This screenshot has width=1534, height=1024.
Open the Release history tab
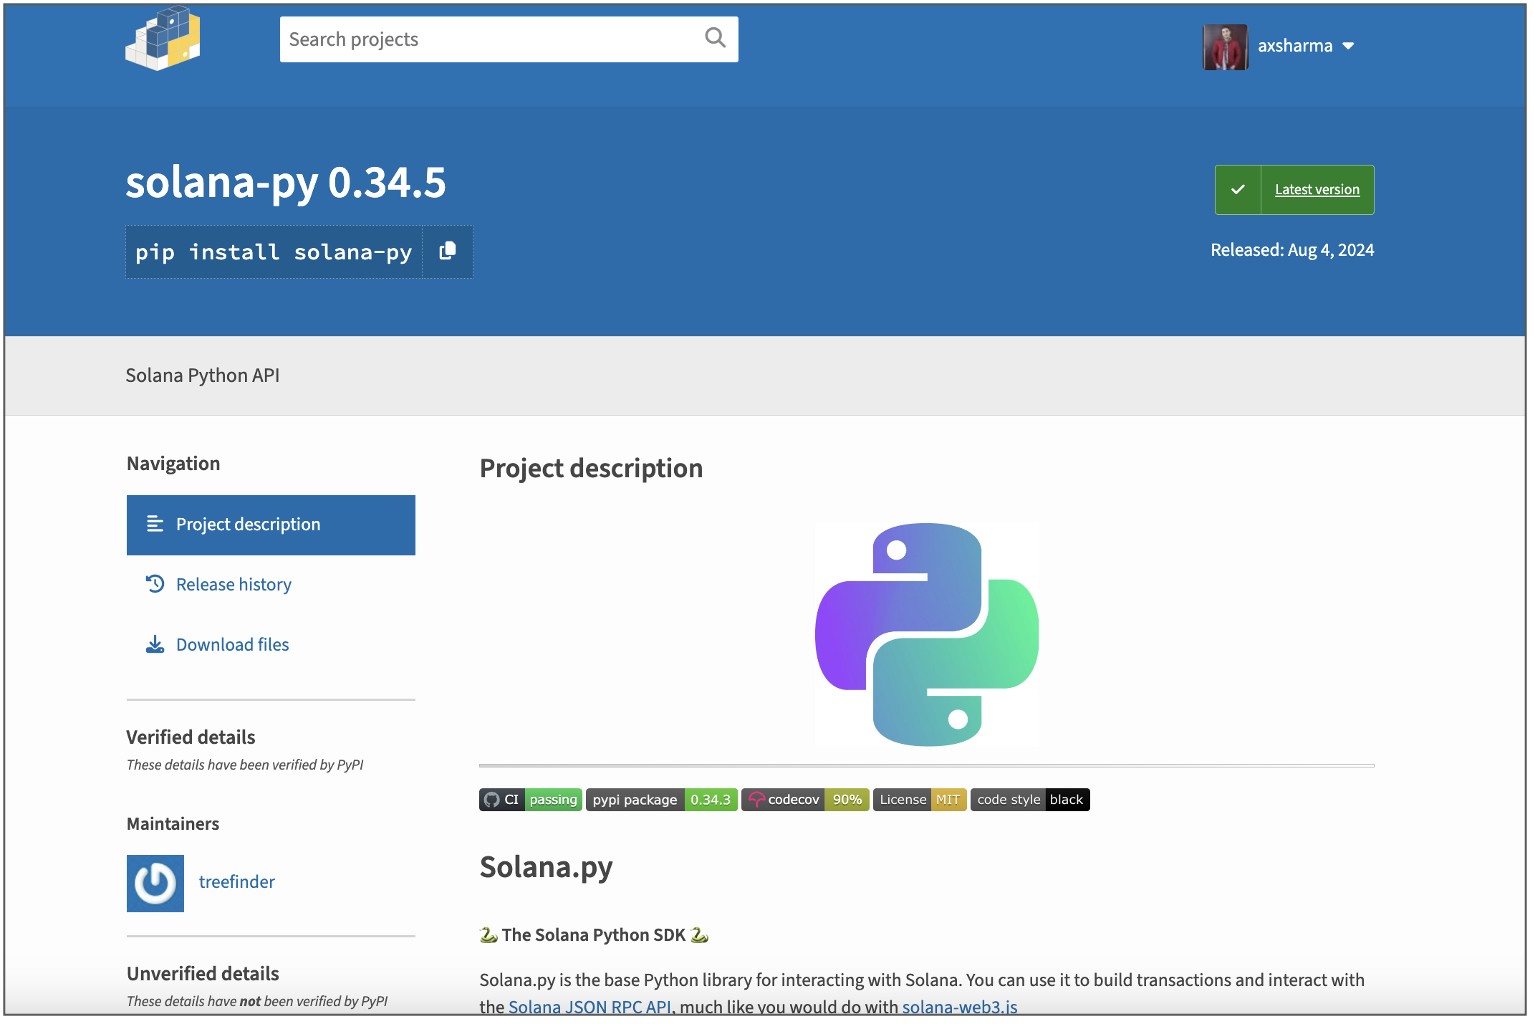pyautogui.click(x=233, y=585)
